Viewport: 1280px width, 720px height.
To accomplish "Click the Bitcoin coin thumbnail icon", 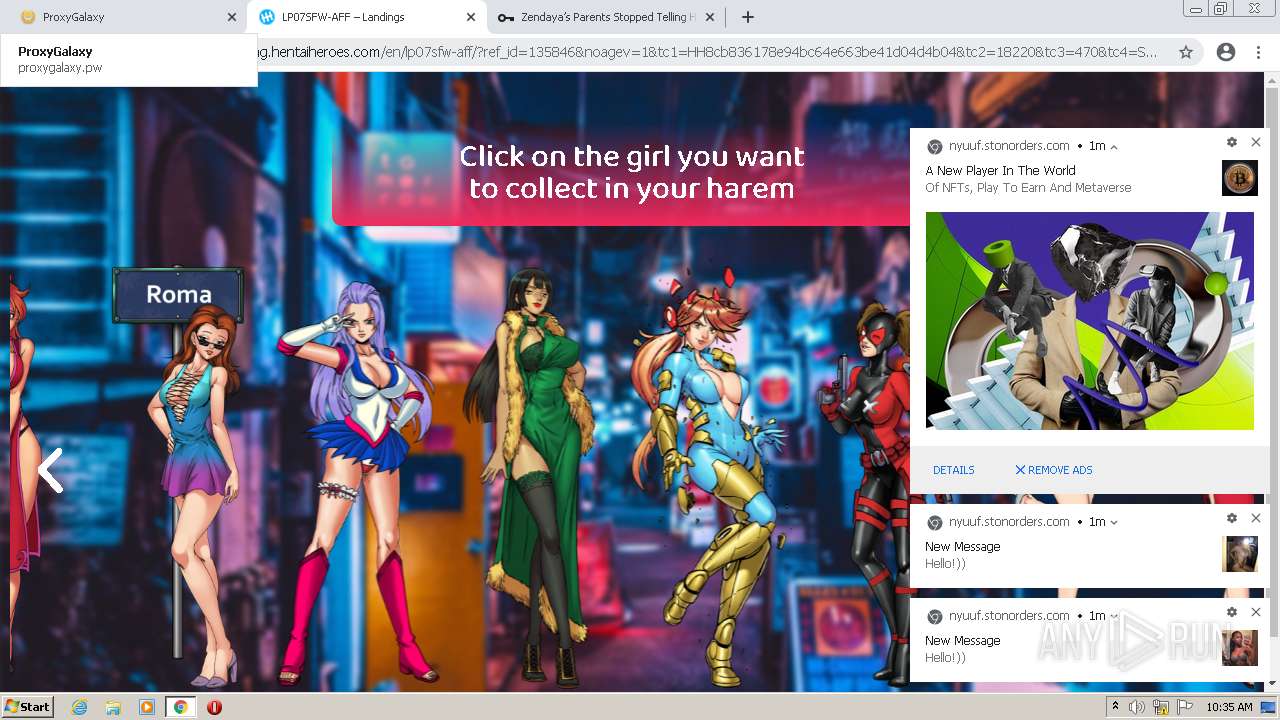I will click(1240, 178).
